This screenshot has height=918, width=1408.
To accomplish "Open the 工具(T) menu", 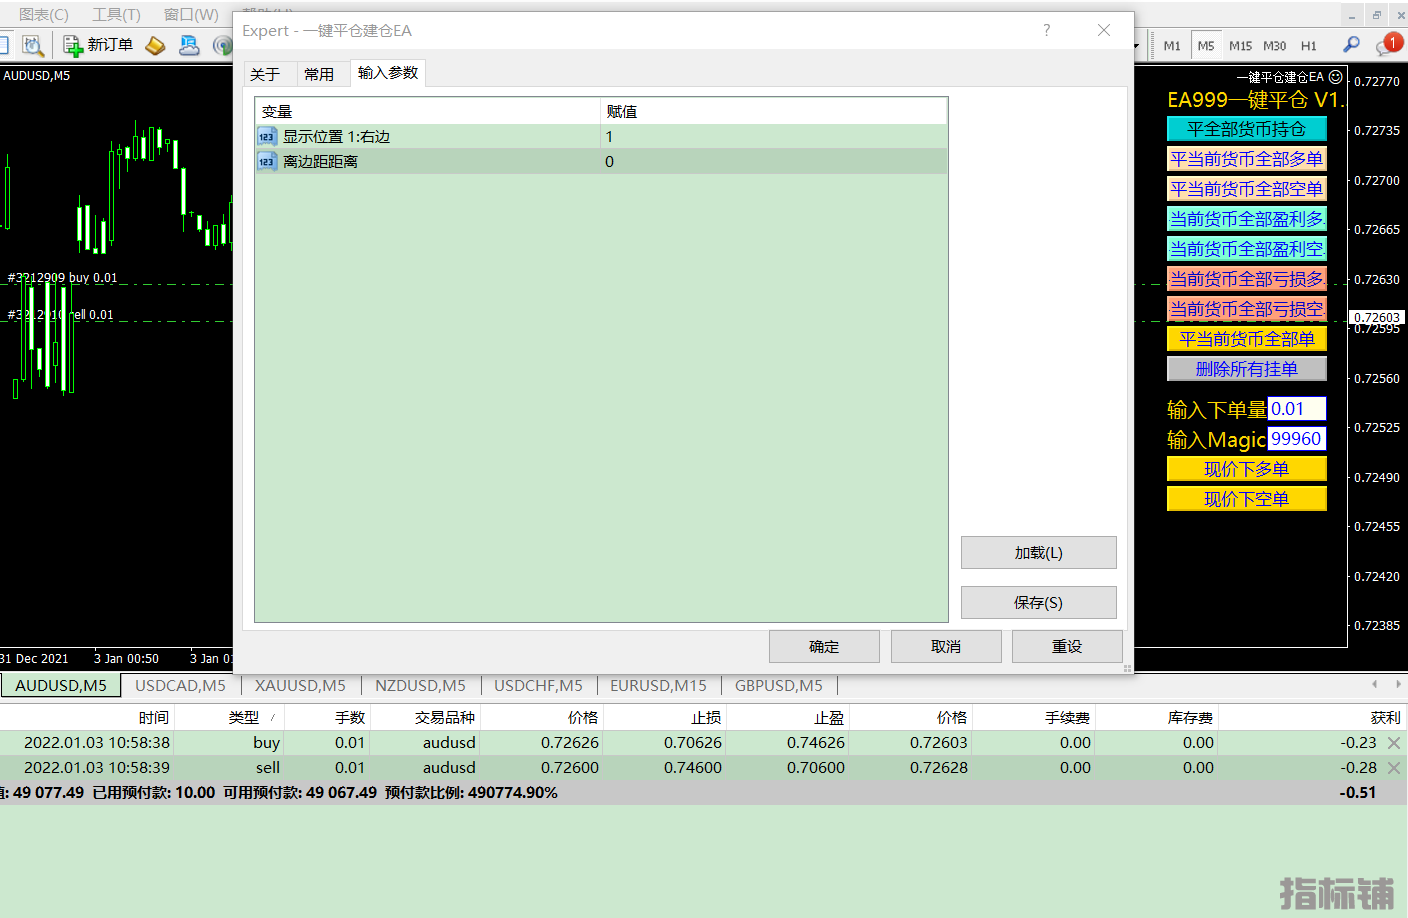I will [116, 14].
